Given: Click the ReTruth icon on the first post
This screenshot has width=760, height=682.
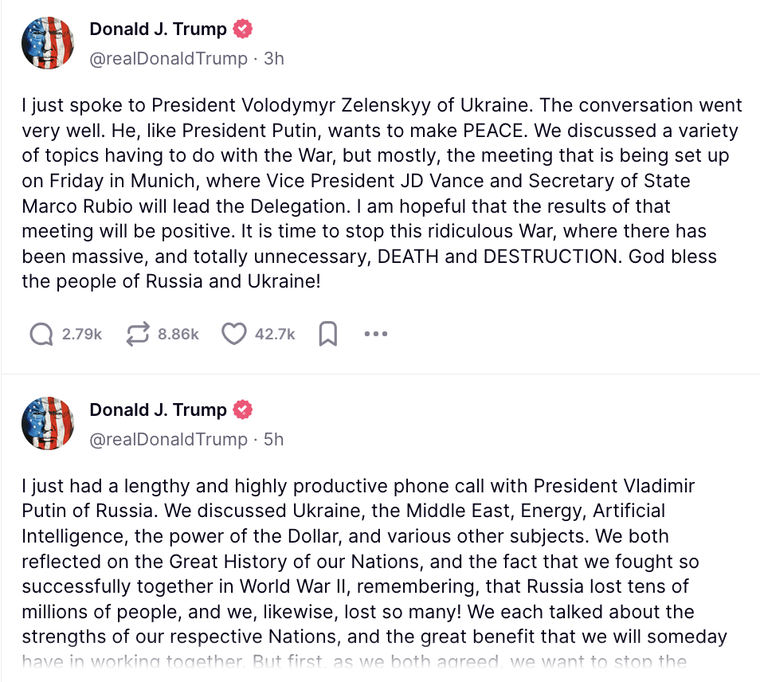Looking at the screenshot, I should 138,334.
